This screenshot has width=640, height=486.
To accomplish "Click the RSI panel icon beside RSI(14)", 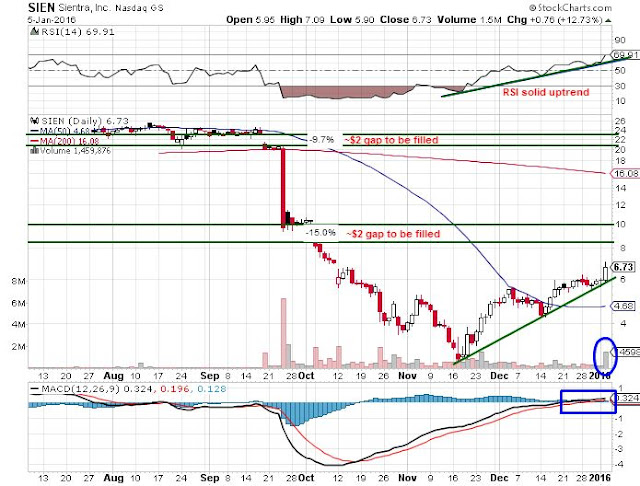I will pyautogui.click(x=35, y=31).
